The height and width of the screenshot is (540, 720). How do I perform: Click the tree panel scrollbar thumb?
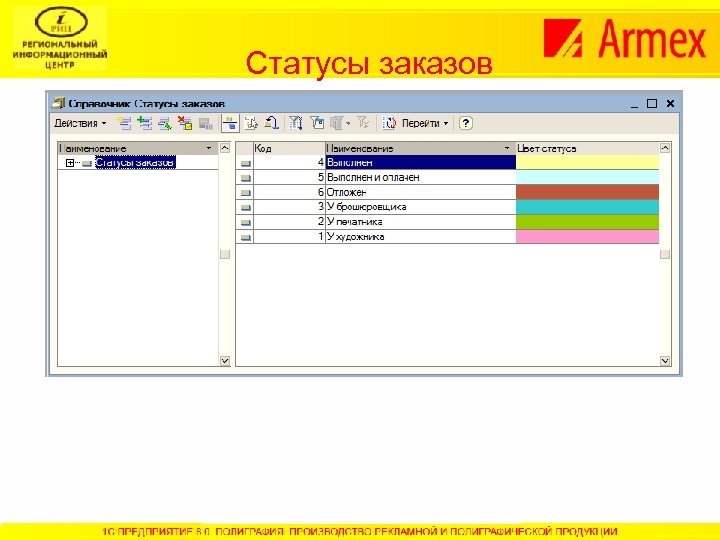pyautogui.click(x=225, y=254)
